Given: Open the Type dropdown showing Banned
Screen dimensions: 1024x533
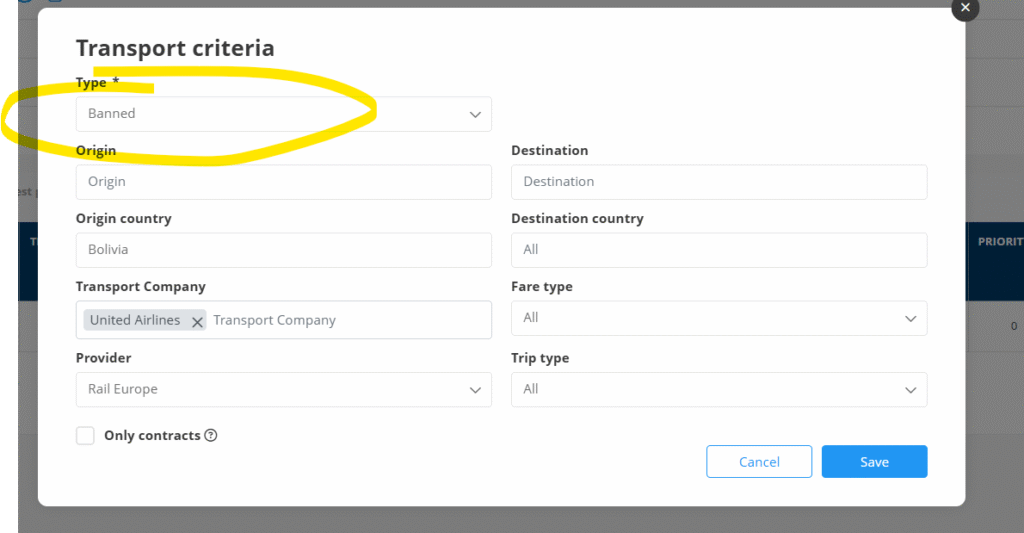Looking at the screenshot, I should coord(283,114).
